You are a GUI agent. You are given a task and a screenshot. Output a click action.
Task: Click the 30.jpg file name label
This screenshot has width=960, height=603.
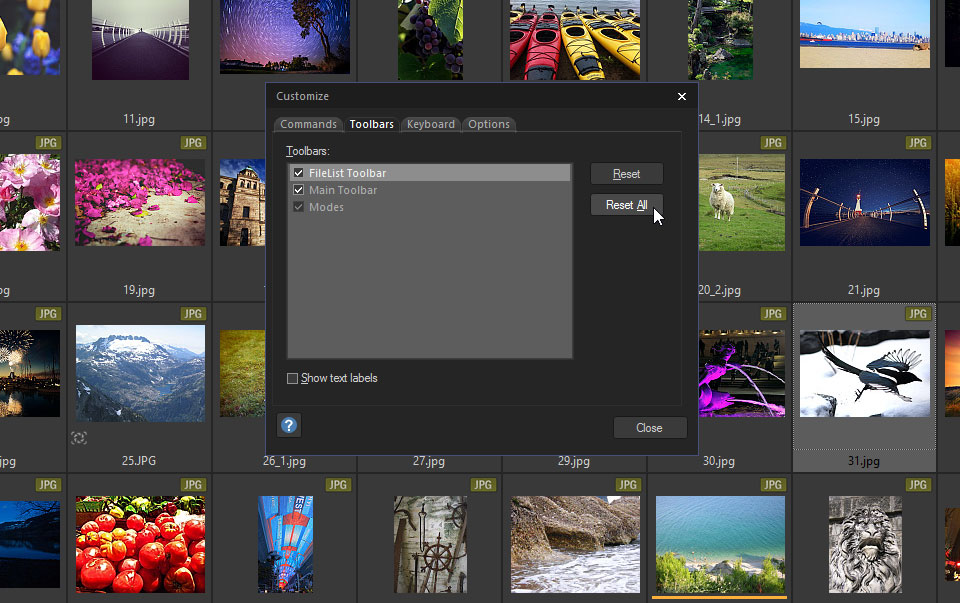tap(719, 461)
